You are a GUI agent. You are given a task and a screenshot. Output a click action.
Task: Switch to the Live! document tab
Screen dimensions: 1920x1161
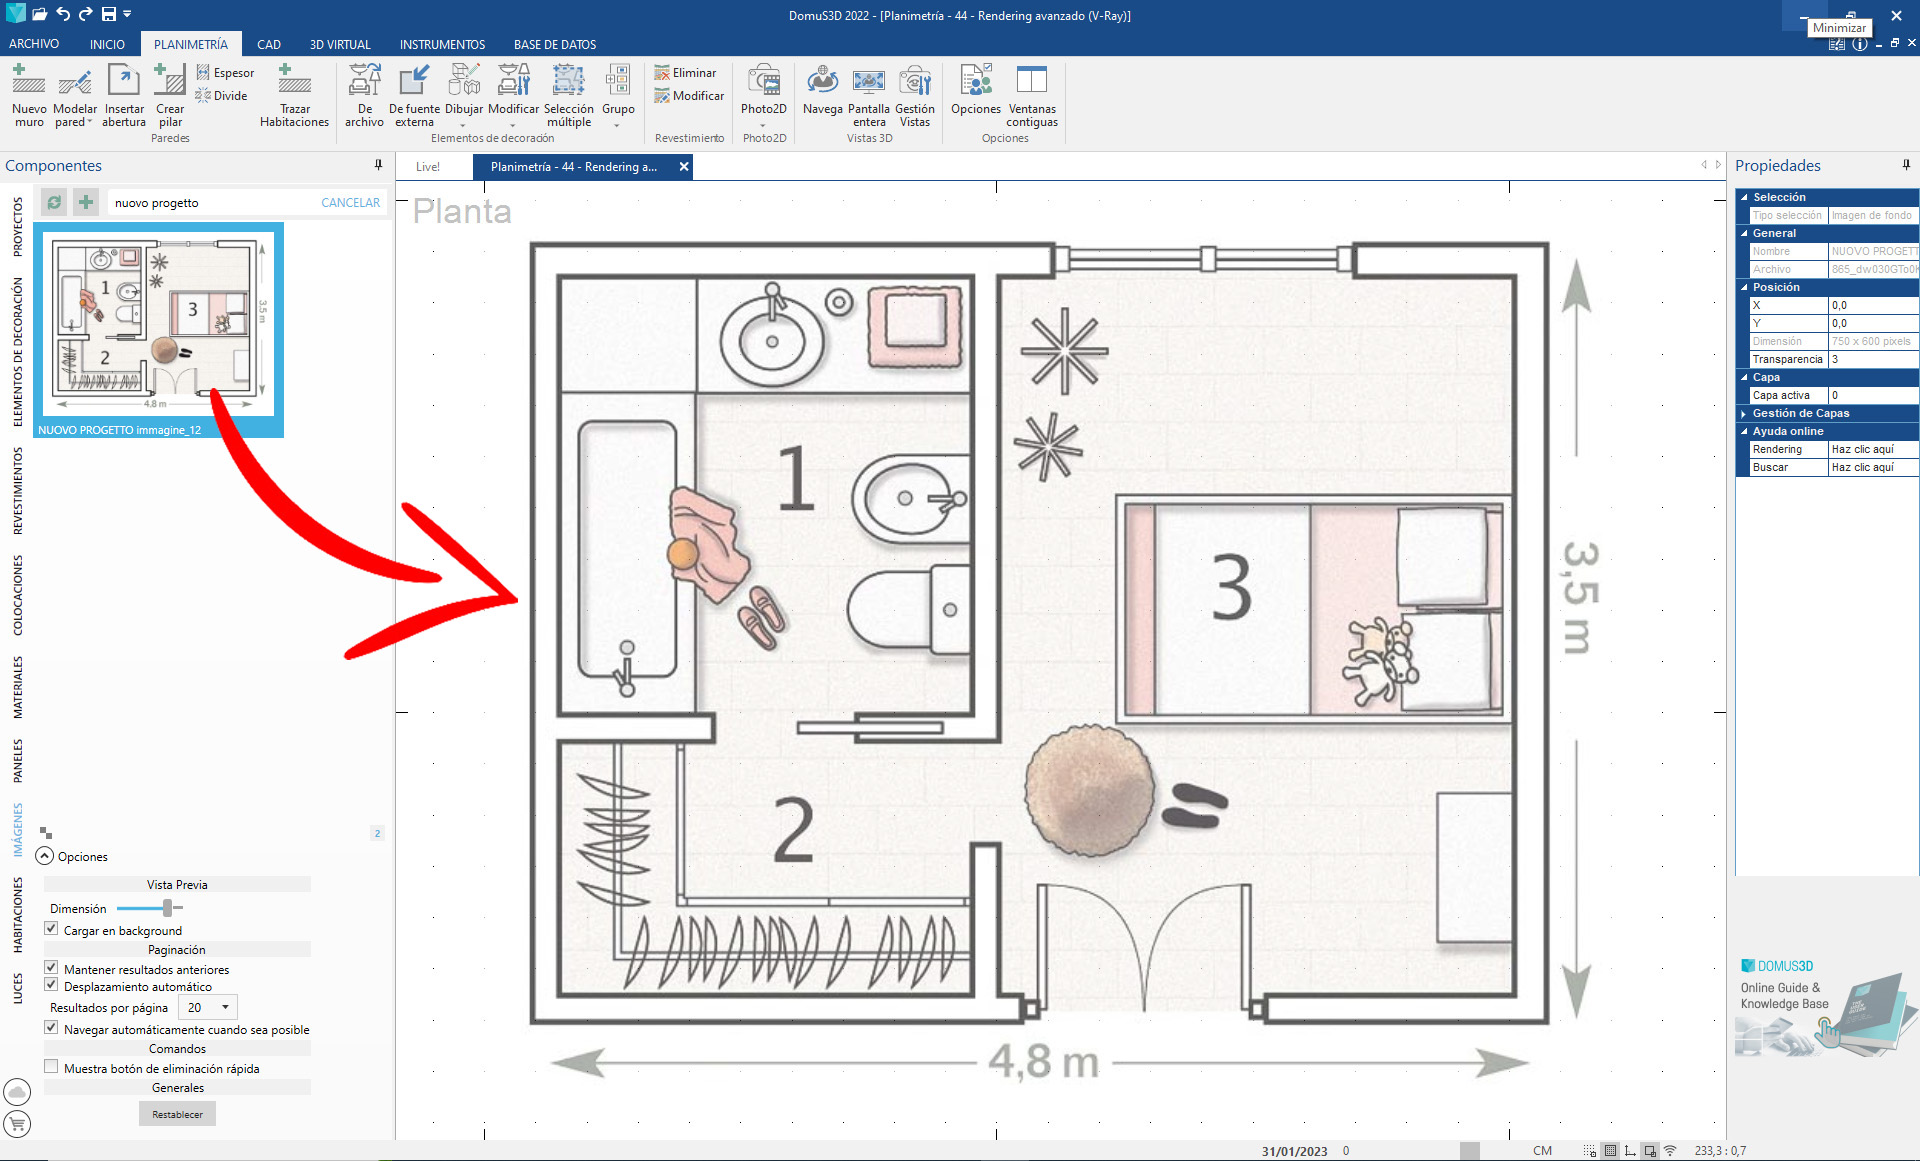428,167
